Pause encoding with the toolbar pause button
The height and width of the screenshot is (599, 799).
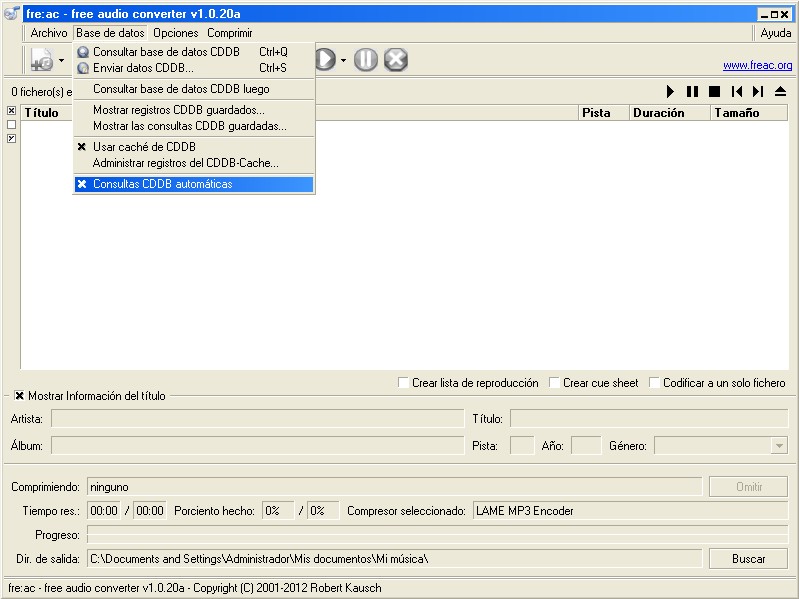[365, 60]
